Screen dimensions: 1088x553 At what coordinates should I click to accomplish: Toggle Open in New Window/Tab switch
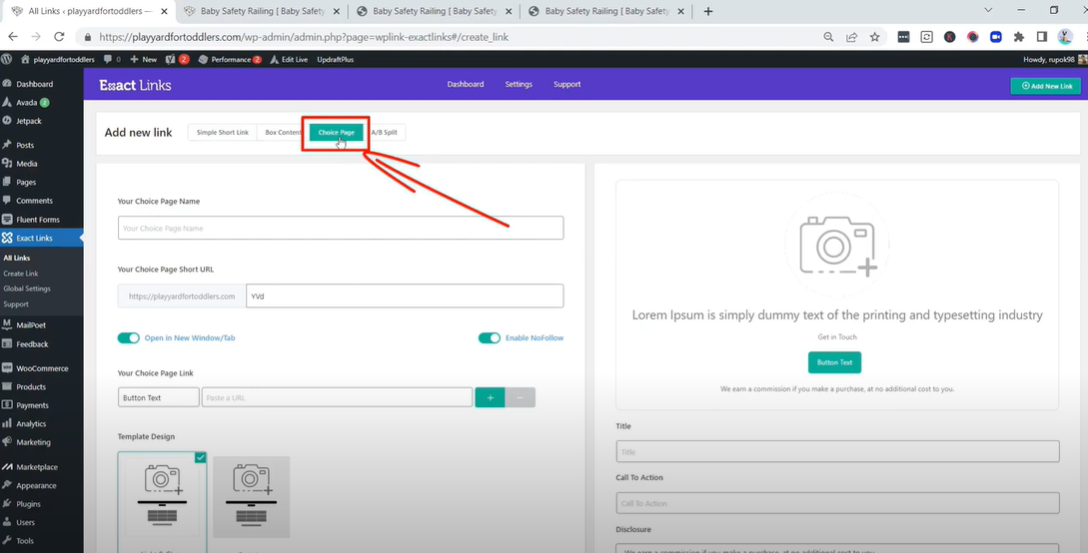click(x=128, y=338)
